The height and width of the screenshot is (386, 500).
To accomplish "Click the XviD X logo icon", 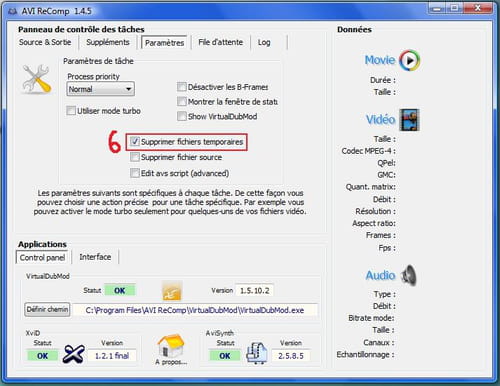I will click(x=74, y=354).
